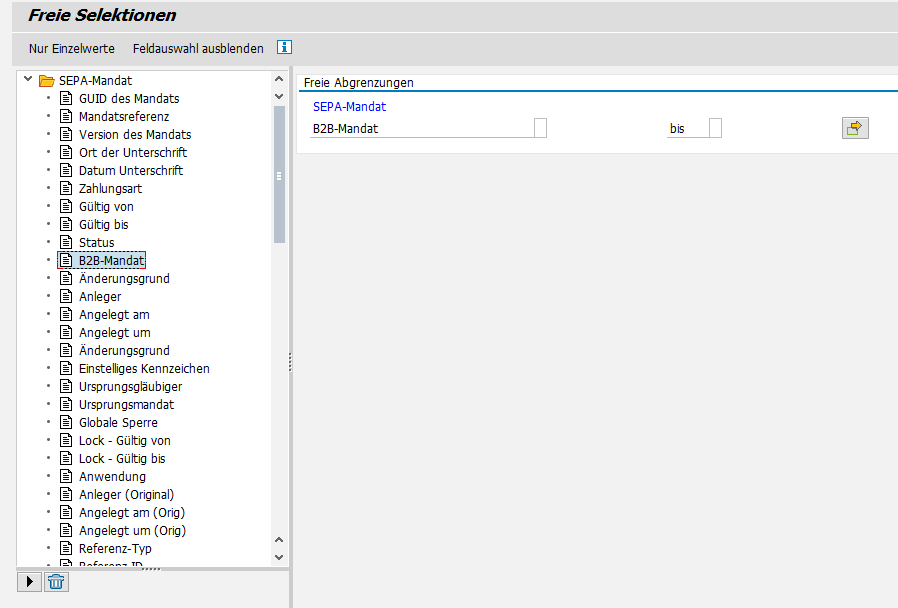Click the 'bis' upper value input field
Image resolution: width=898 pixels, height=608 pixels.
tap(715, 128)
